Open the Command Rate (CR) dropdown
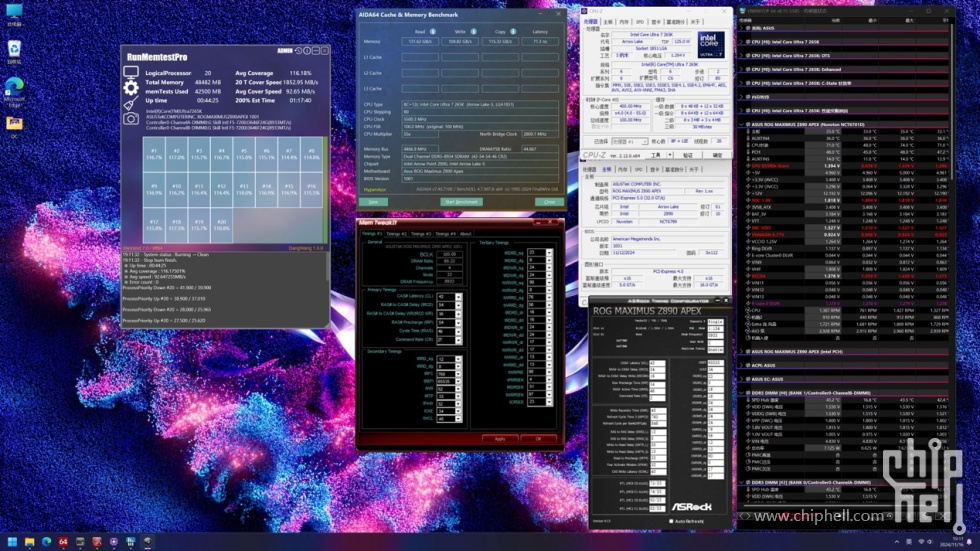The image size is (980, 551). click(x=458, y=340)
